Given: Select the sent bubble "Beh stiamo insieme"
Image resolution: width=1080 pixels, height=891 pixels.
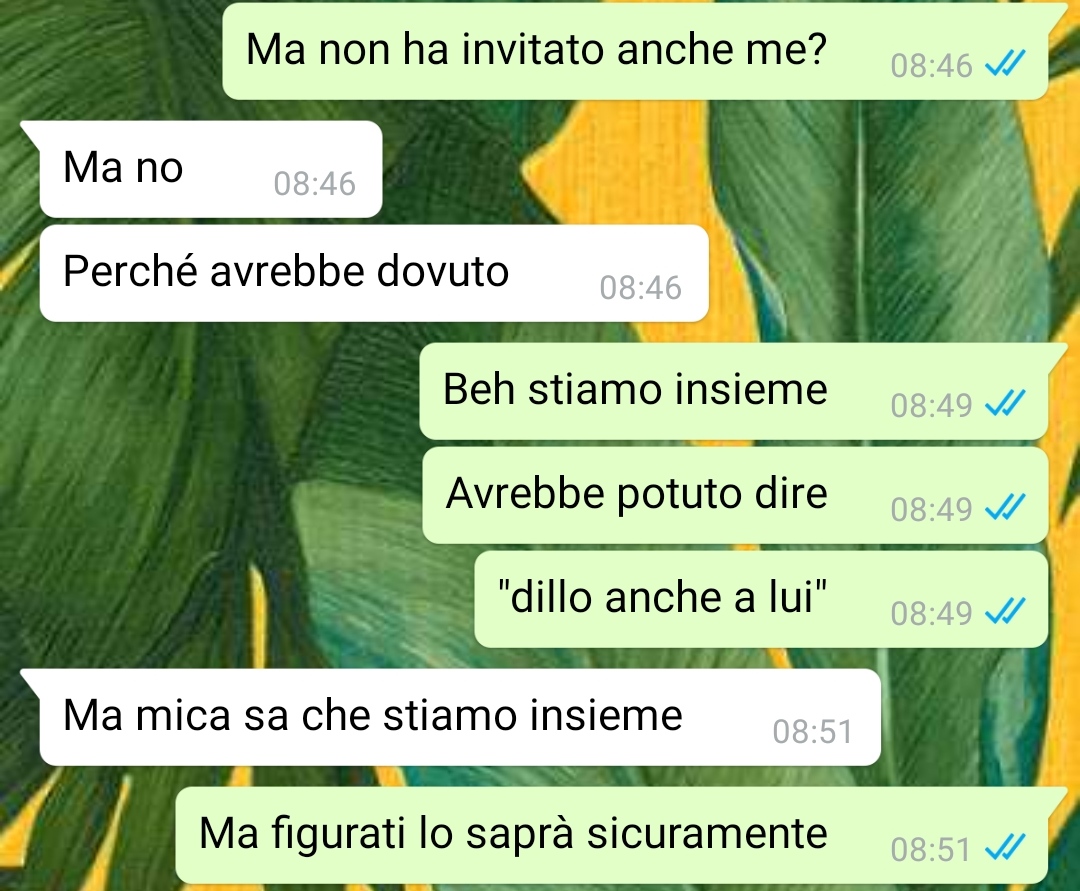Looking at the screenshot, I should tap(734, 391).
